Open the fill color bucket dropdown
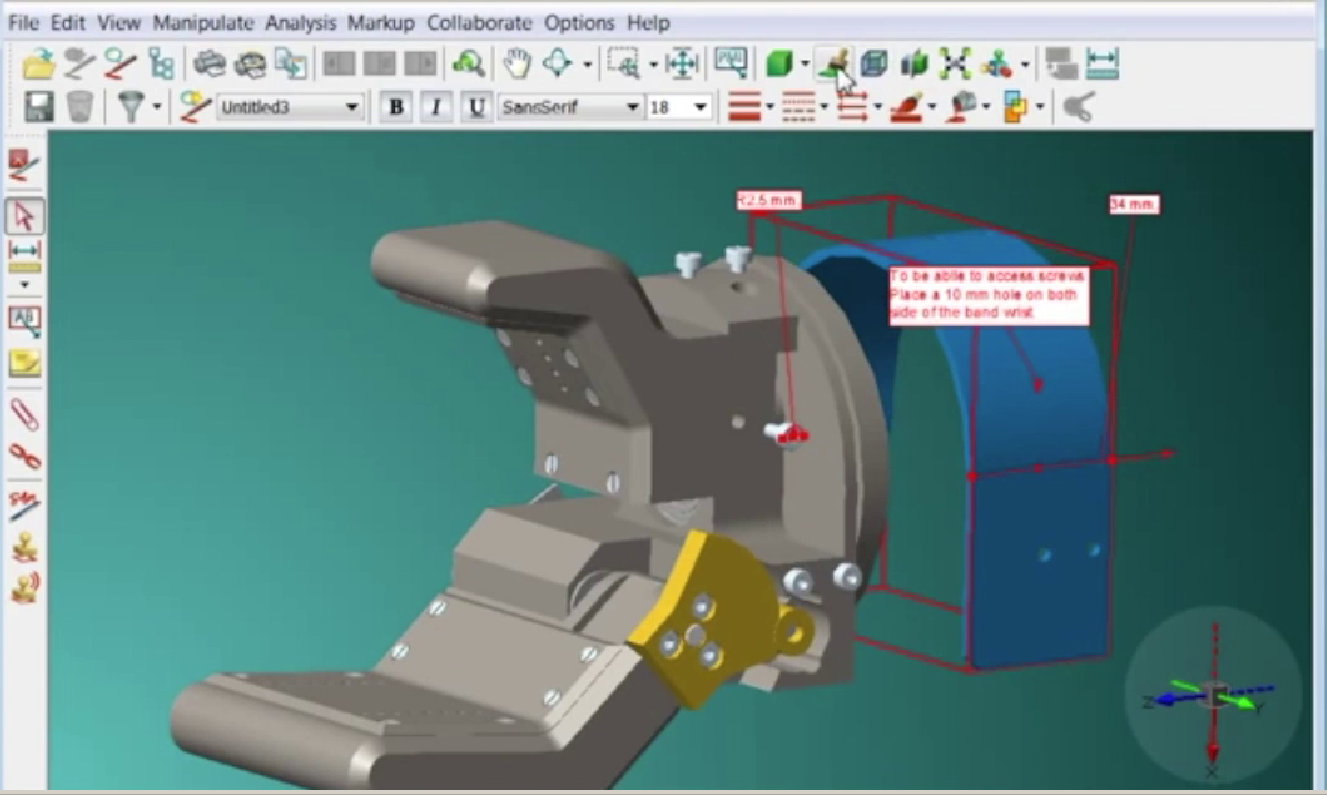1327x795 pixels. [986, 106]
